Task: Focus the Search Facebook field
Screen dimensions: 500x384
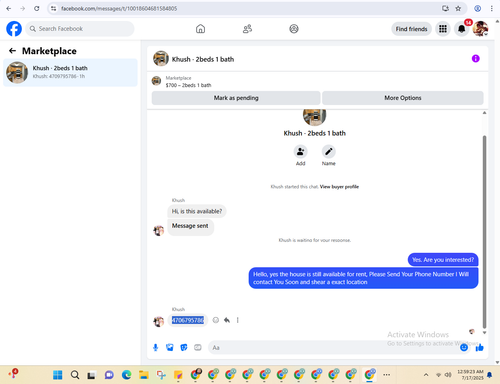Action: click(x=80, y=29)
